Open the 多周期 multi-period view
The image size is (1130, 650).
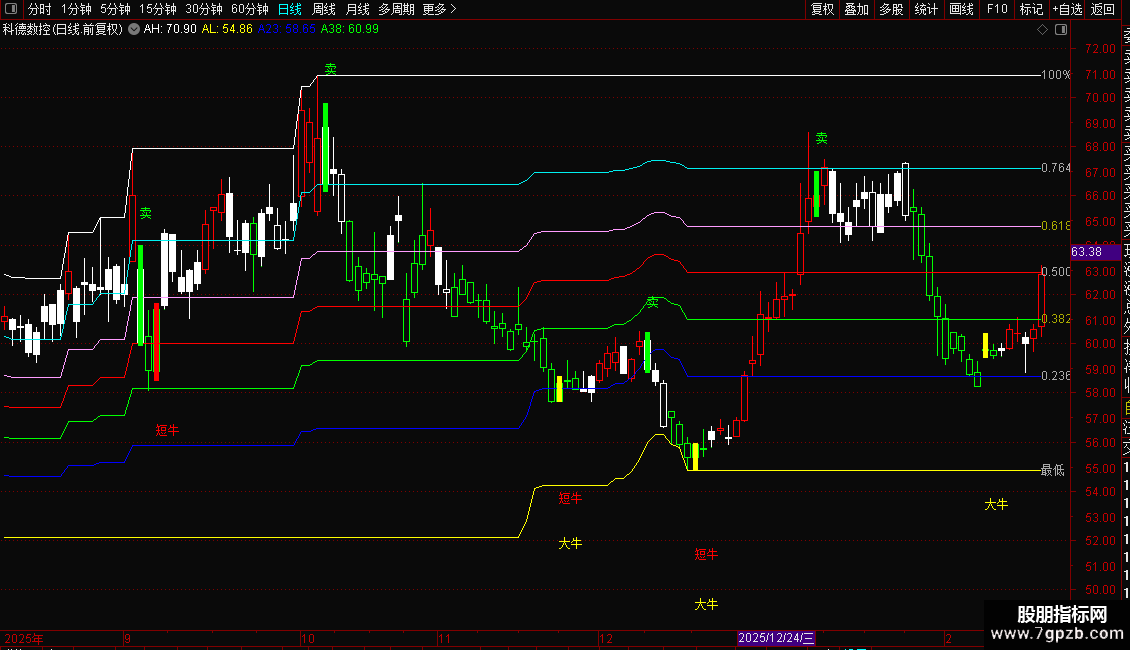pyautogui.click(x=396, y=9)
